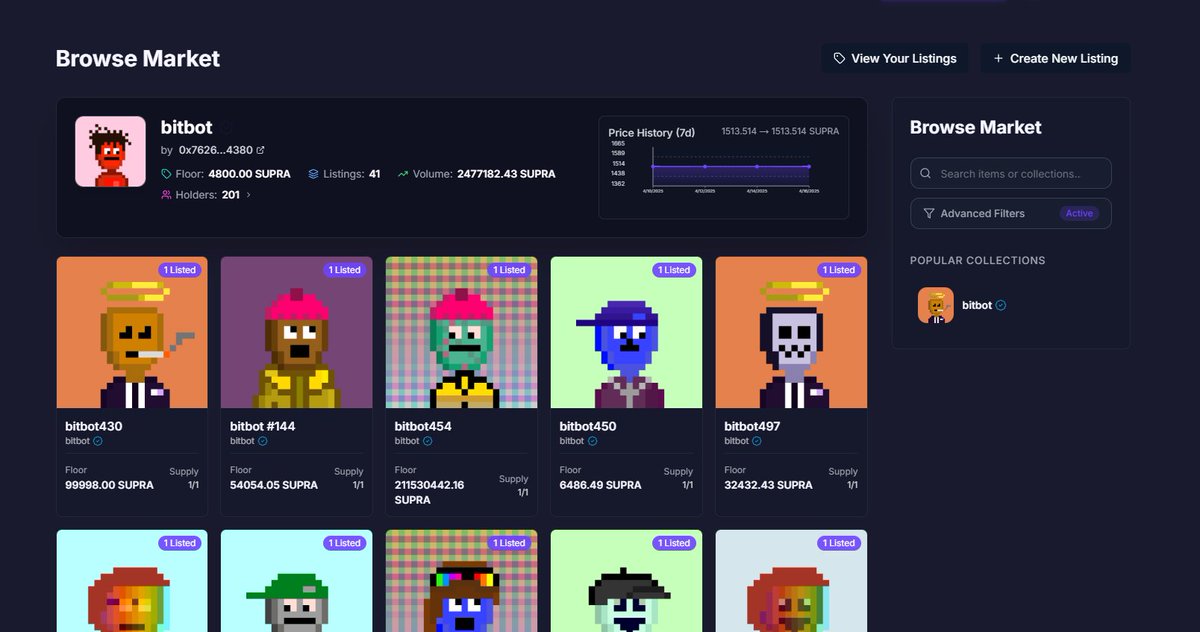Click the 1 Listed badge on bitbot454
The width and height of the screenshot is (1200, 632).
pos(510,270)
